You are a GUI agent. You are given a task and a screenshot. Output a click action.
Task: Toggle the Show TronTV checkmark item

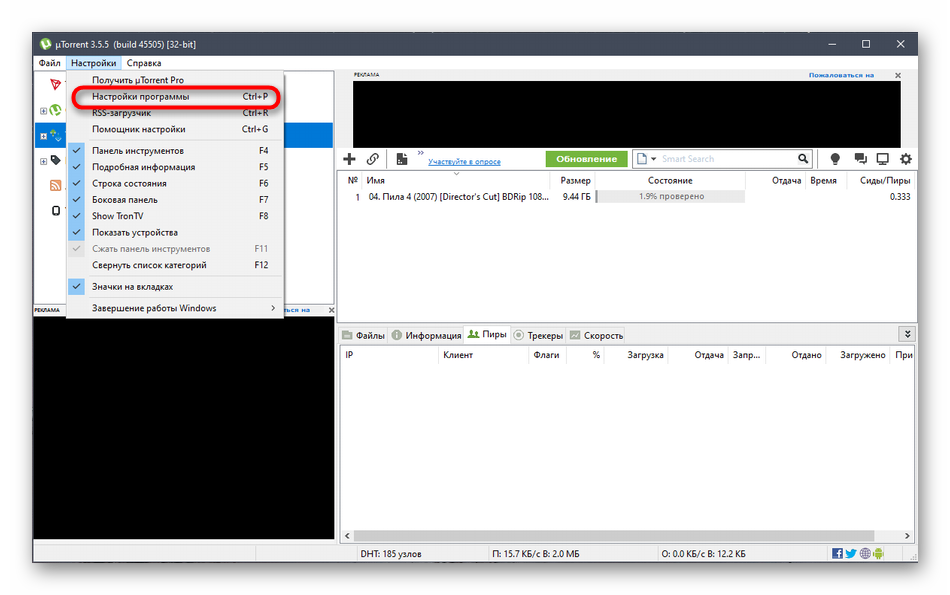(x=175, y=216)
